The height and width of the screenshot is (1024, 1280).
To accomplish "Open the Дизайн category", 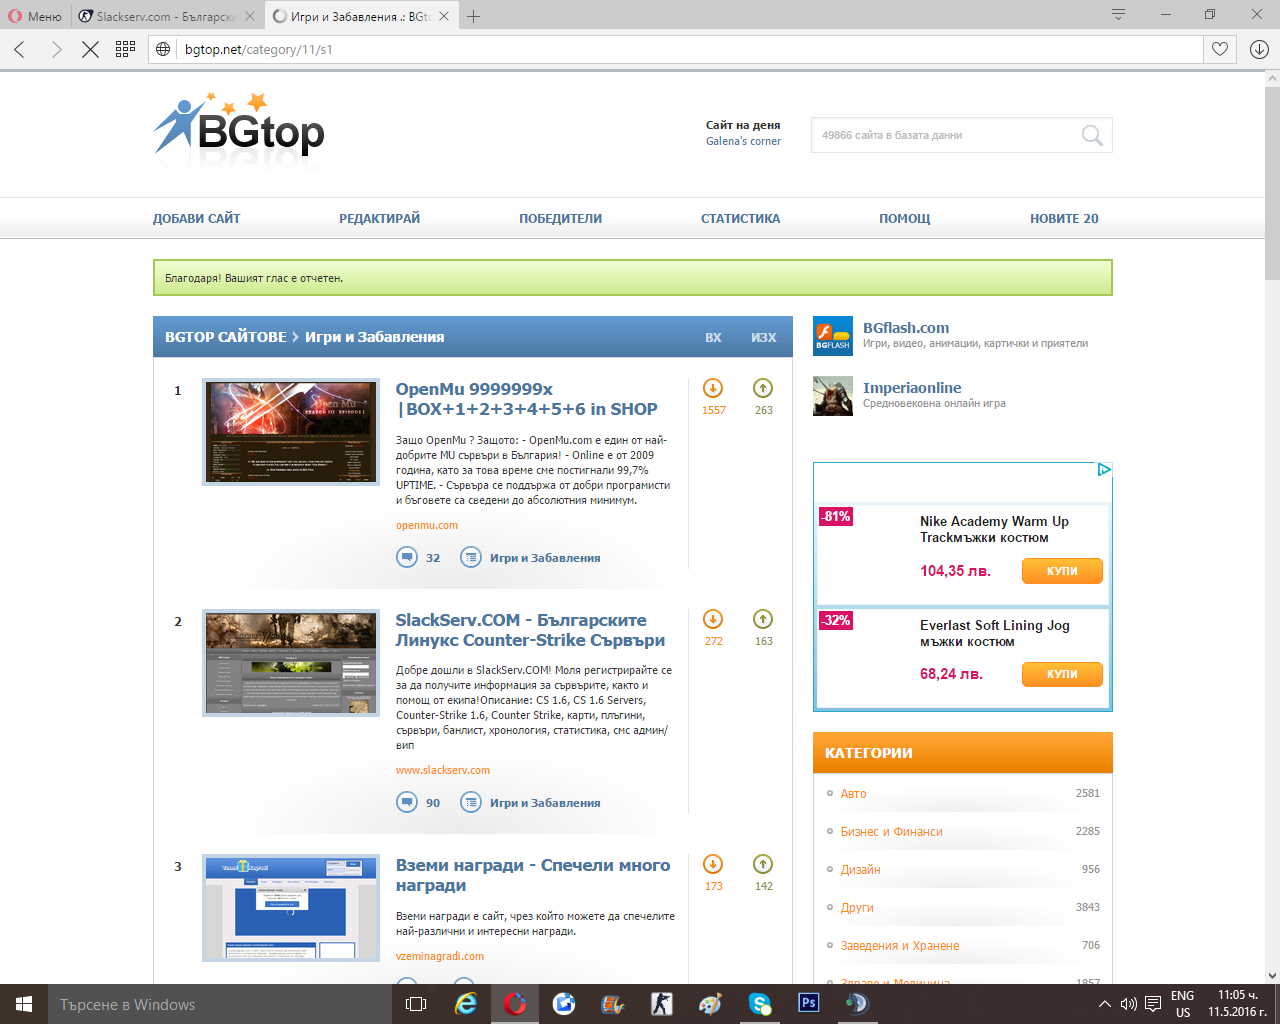I will (x=861, y=870).
